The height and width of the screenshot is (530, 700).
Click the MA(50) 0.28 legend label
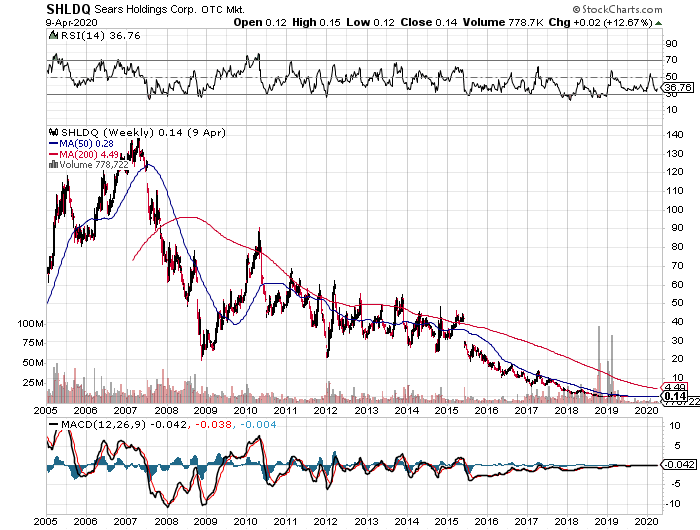86,144
